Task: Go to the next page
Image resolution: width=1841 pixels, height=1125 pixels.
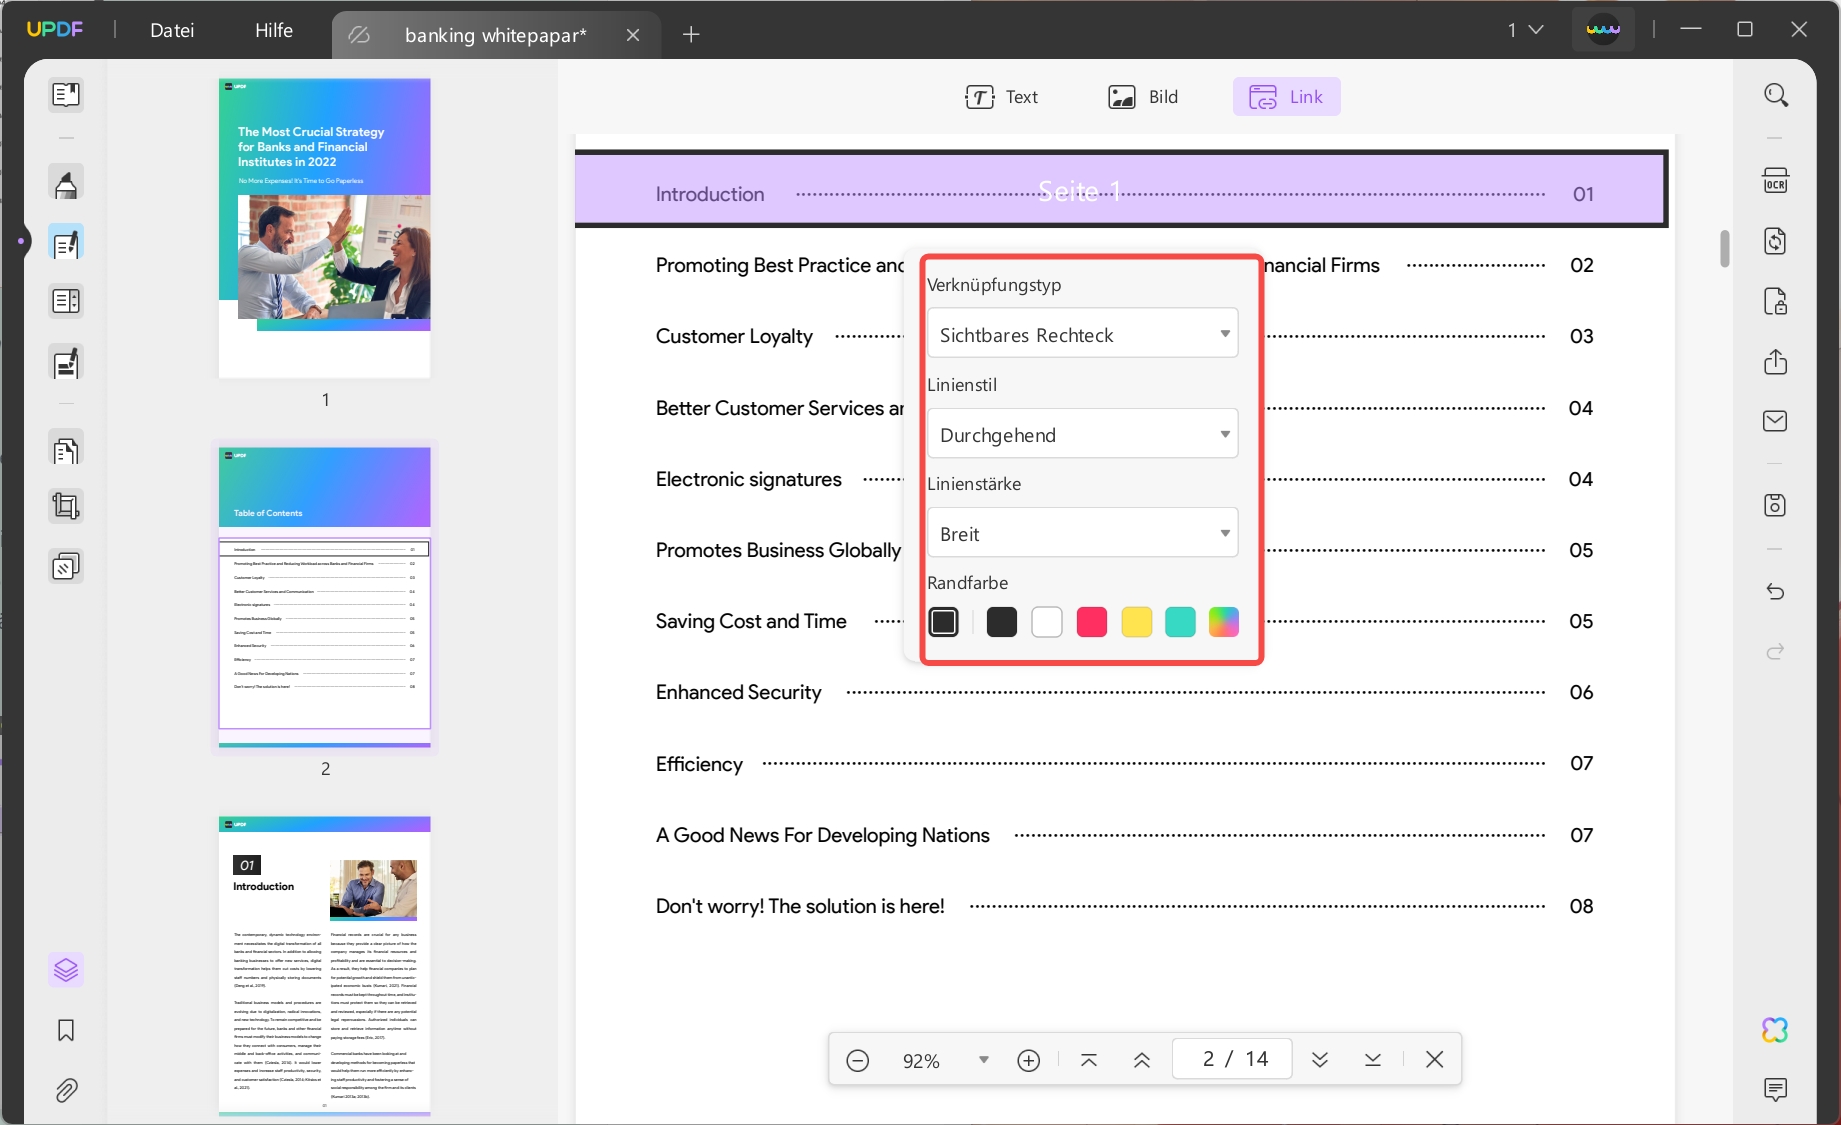Action: coord(1320,1060)
